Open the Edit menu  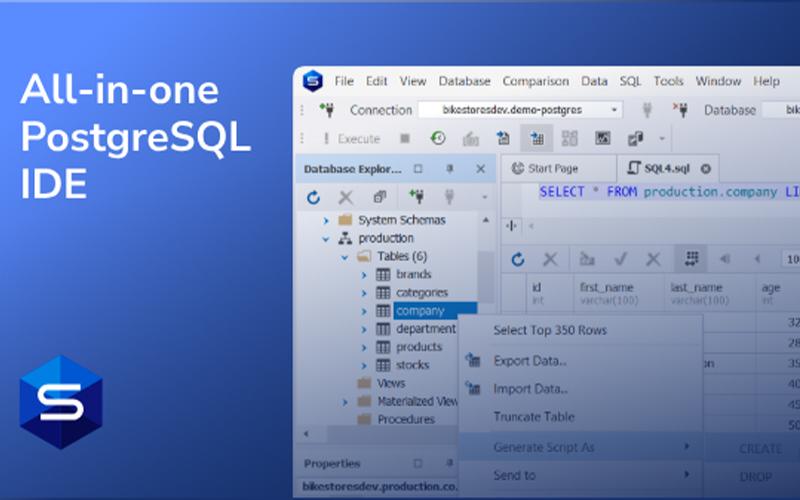point(377,81)
